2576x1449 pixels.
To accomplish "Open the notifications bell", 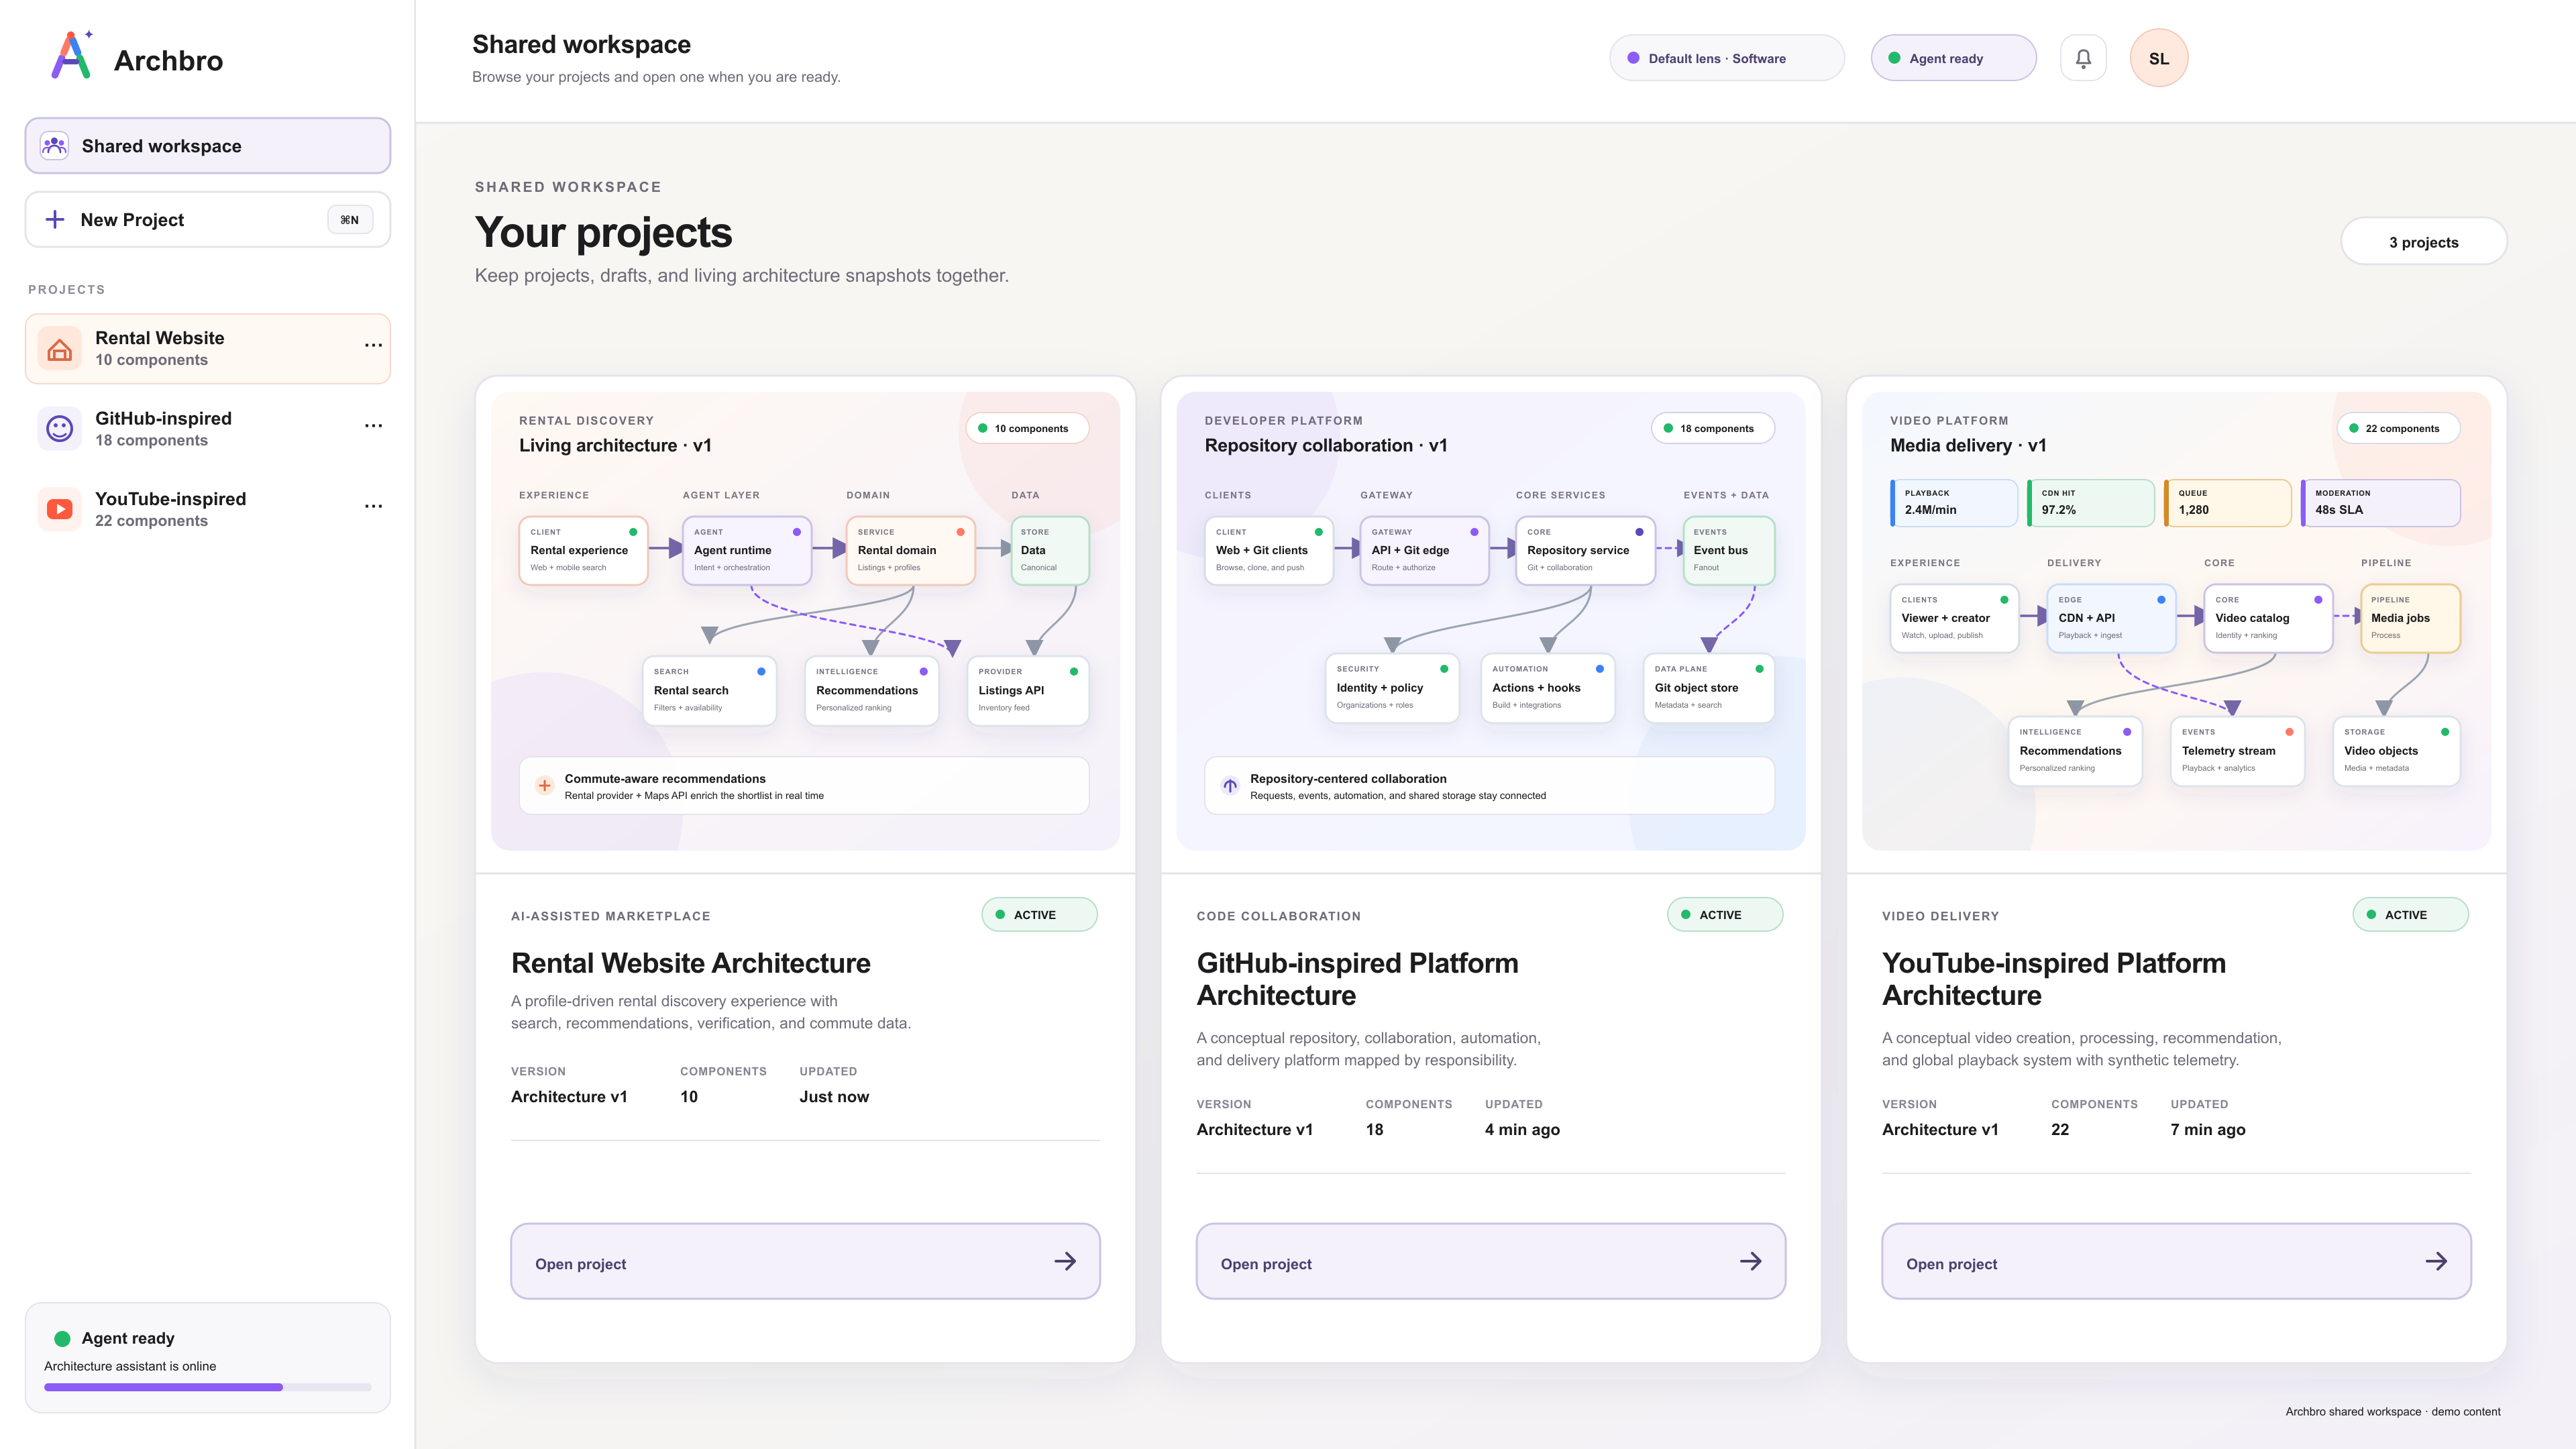I will (2083, 58).
